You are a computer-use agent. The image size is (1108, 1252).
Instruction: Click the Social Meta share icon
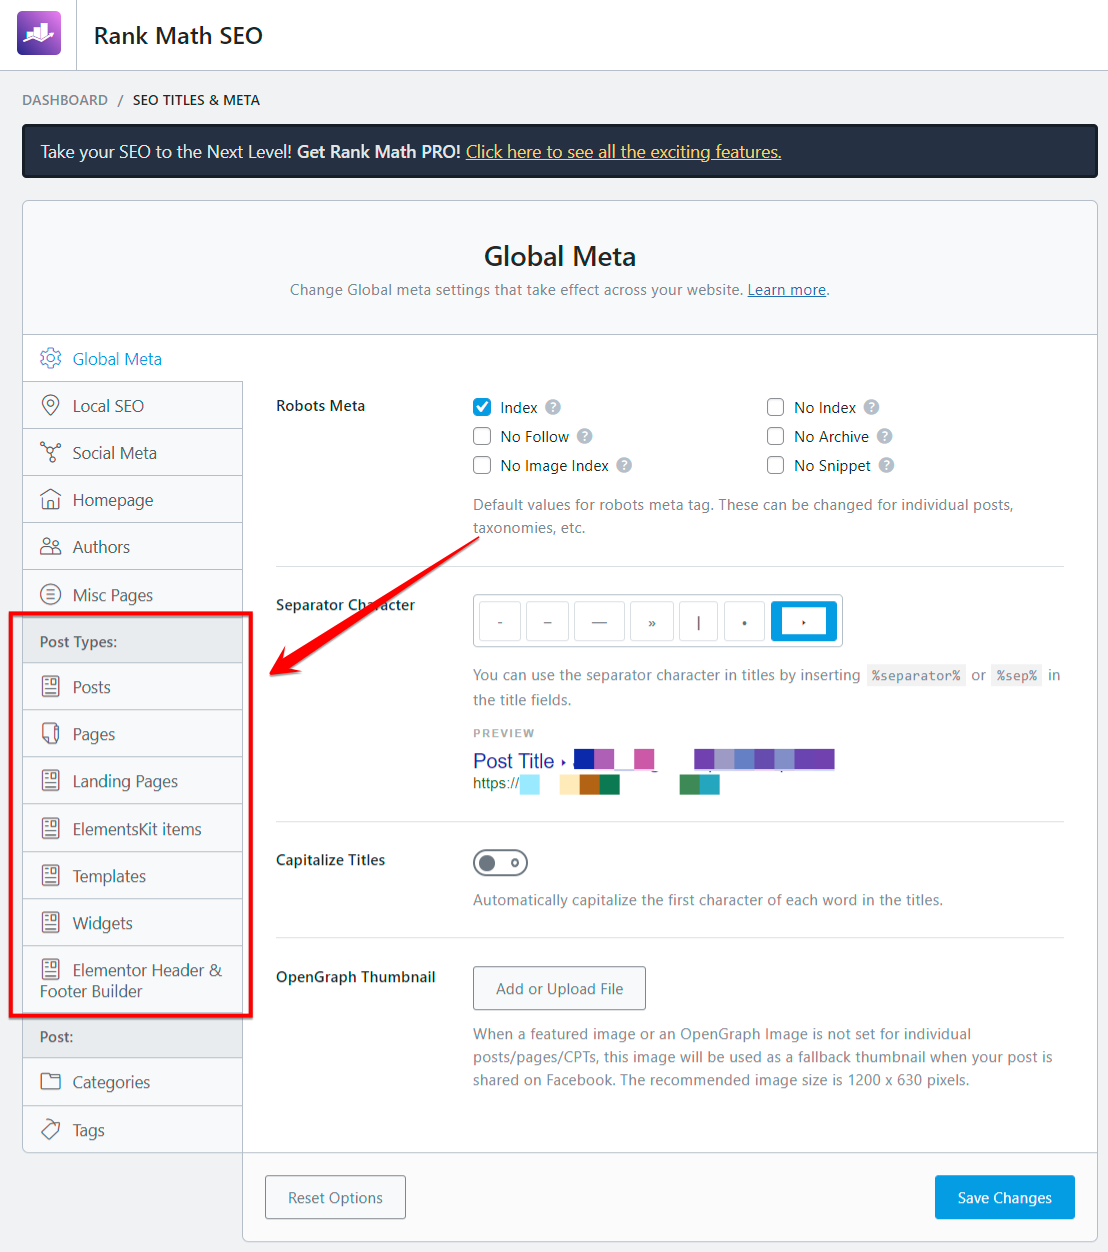tap(50, 452)
